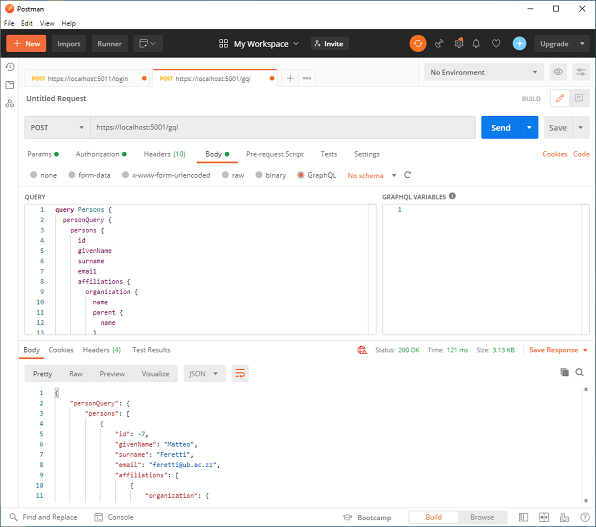
Task: Switch to Build mode toggle
Action: pos(433,517)
